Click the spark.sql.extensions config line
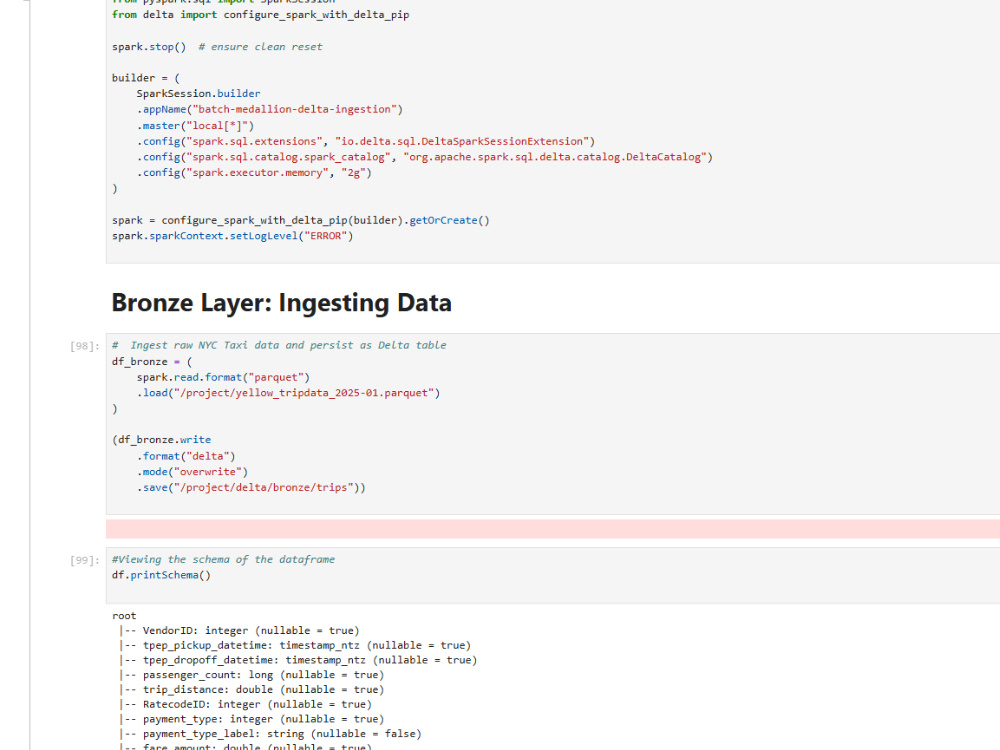 coord(365,141)
